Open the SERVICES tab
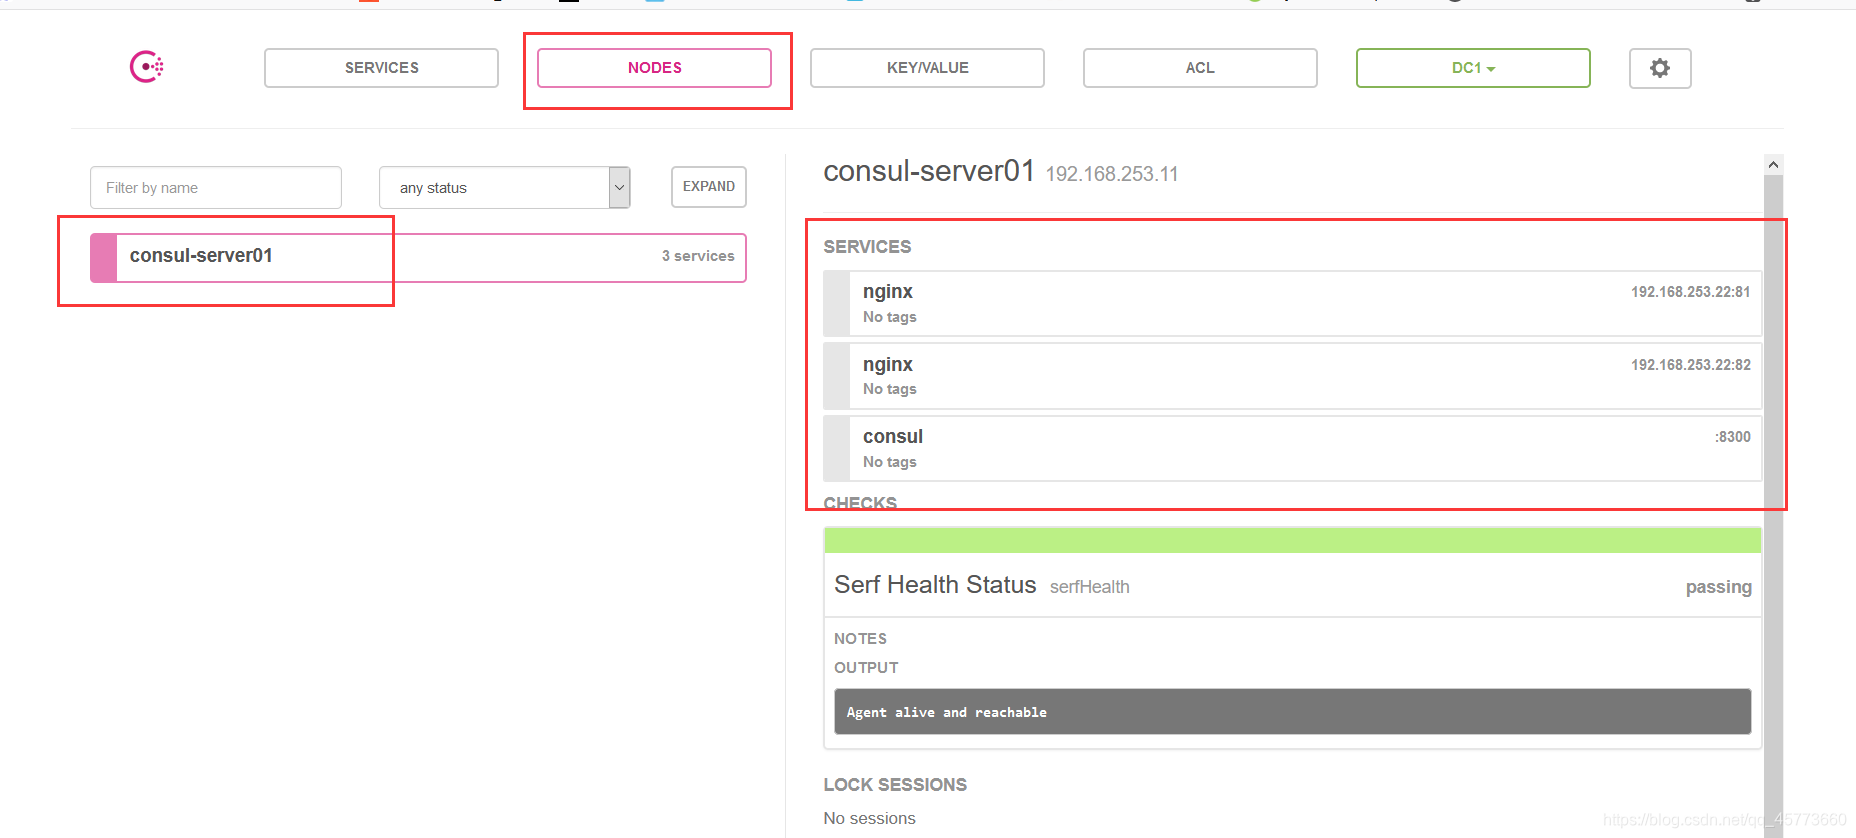The width and height of the screenshot is (1856, 838). [381, 68]
